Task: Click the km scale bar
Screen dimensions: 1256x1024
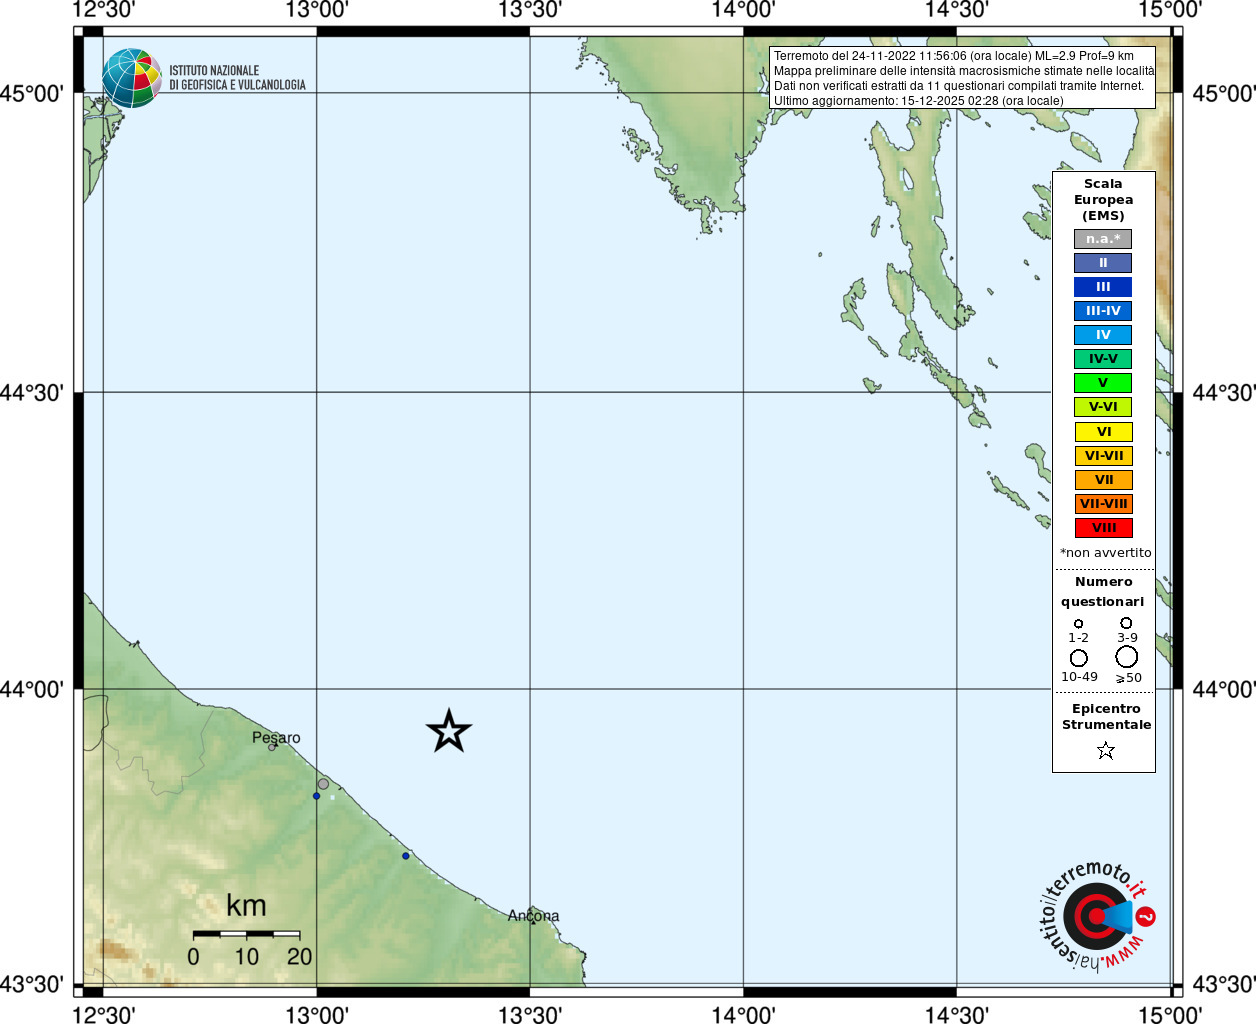Action: [x=246, y=934]
